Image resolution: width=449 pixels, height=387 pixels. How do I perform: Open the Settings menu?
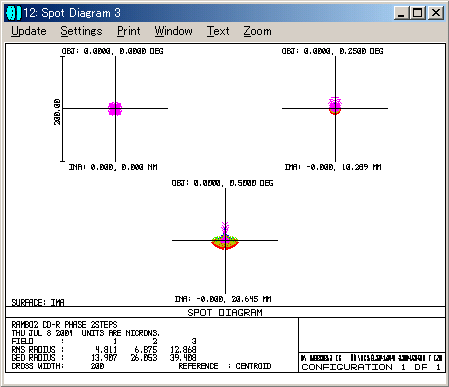click(x=81, y=31)
